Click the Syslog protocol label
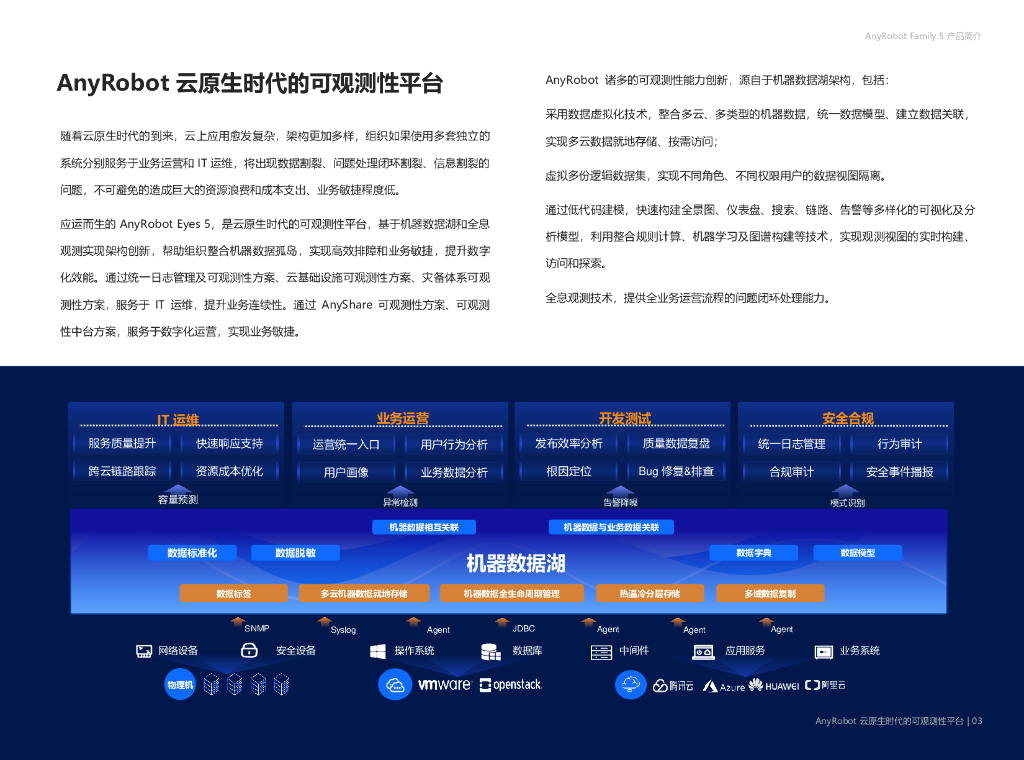This screenshot has height=760, width=1024. tap(343, 629)
